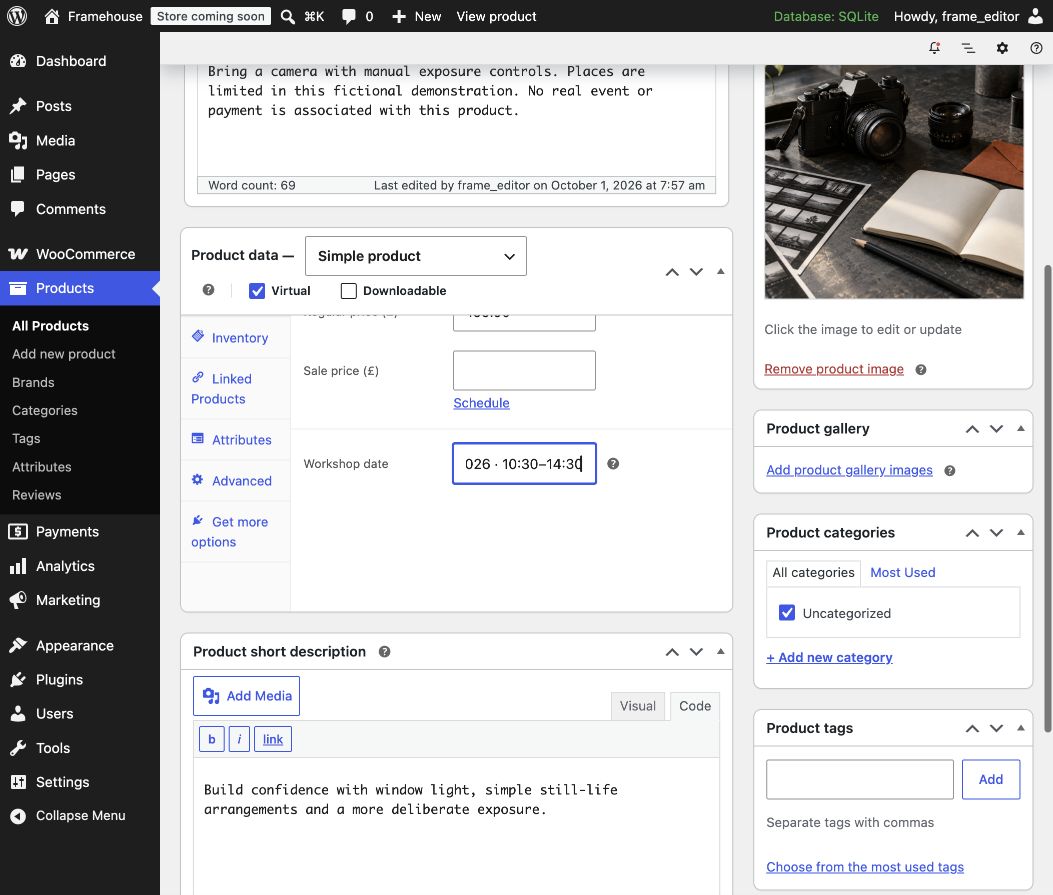This screenshot has width=1053, height=895.
Task: Click Add Media button
Action: (246, 696)
